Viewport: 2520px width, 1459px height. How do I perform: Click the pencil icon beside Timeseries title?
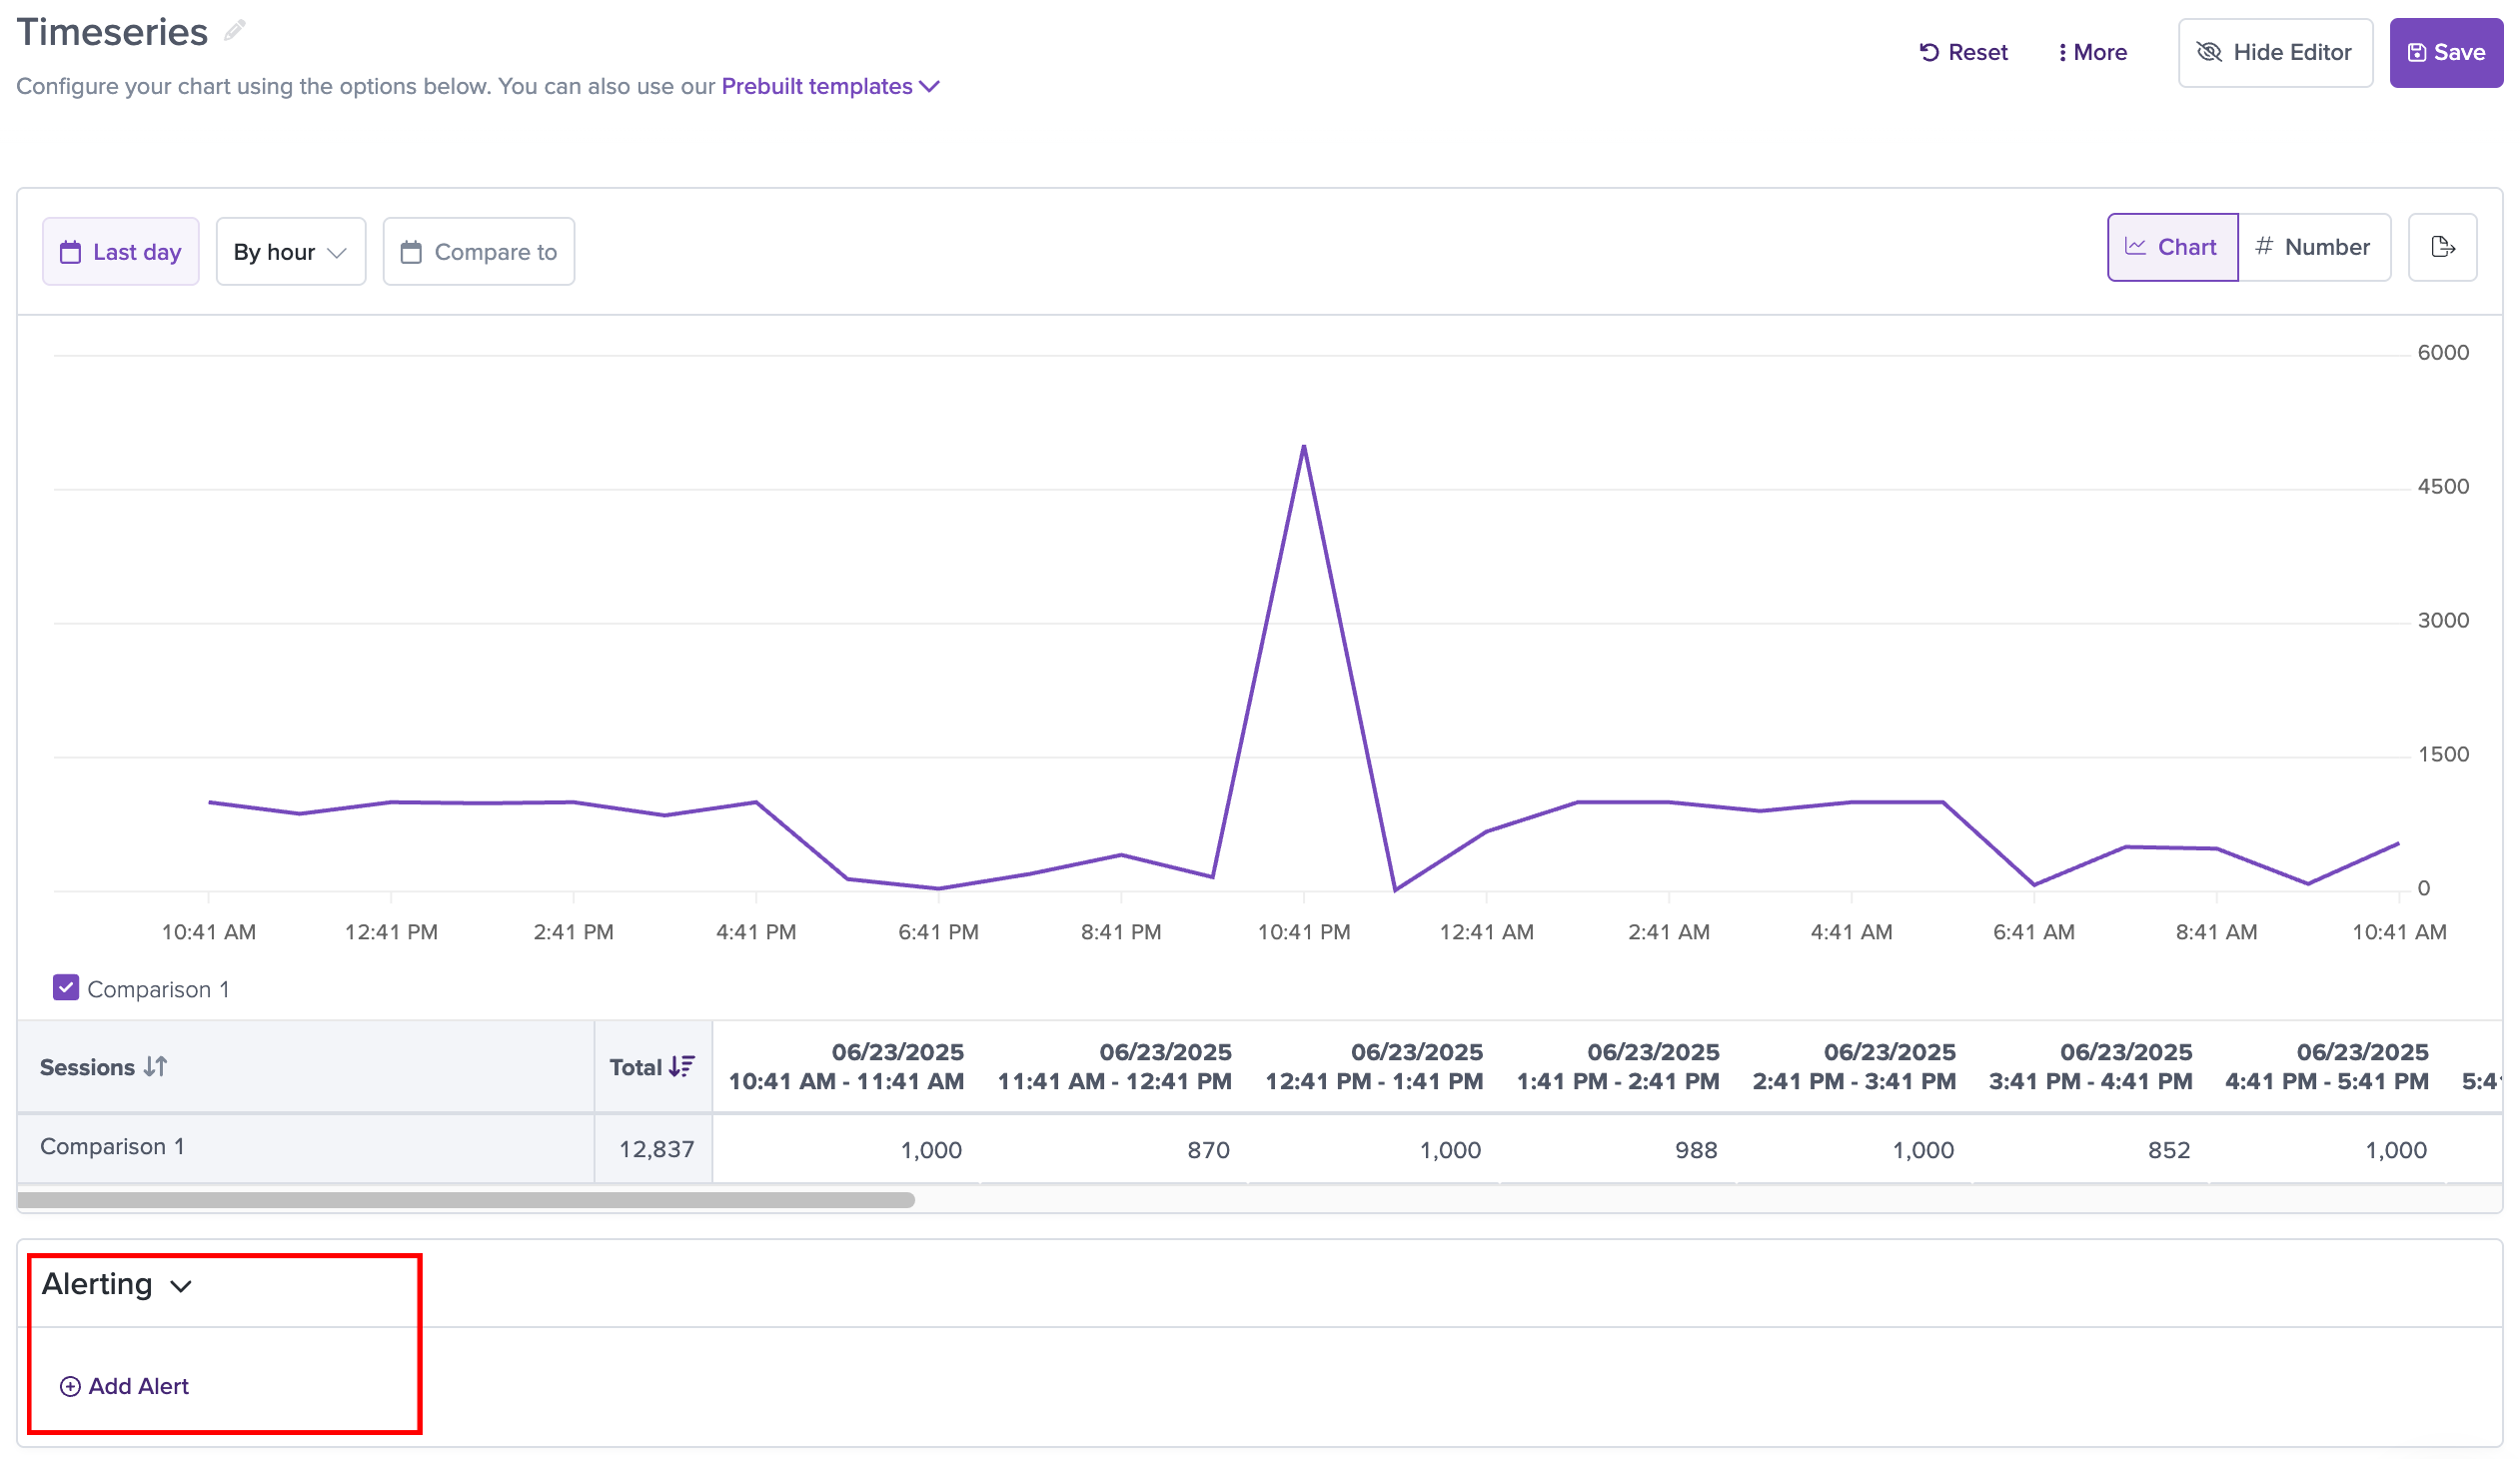(x=235, y=31)
